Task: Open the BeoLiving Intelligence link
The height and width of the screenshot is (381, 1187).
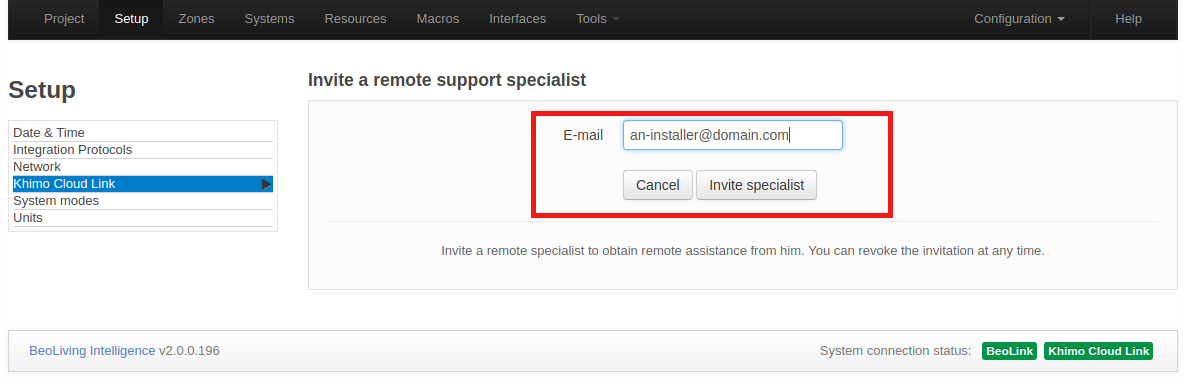Action: [x=92, y=351]
